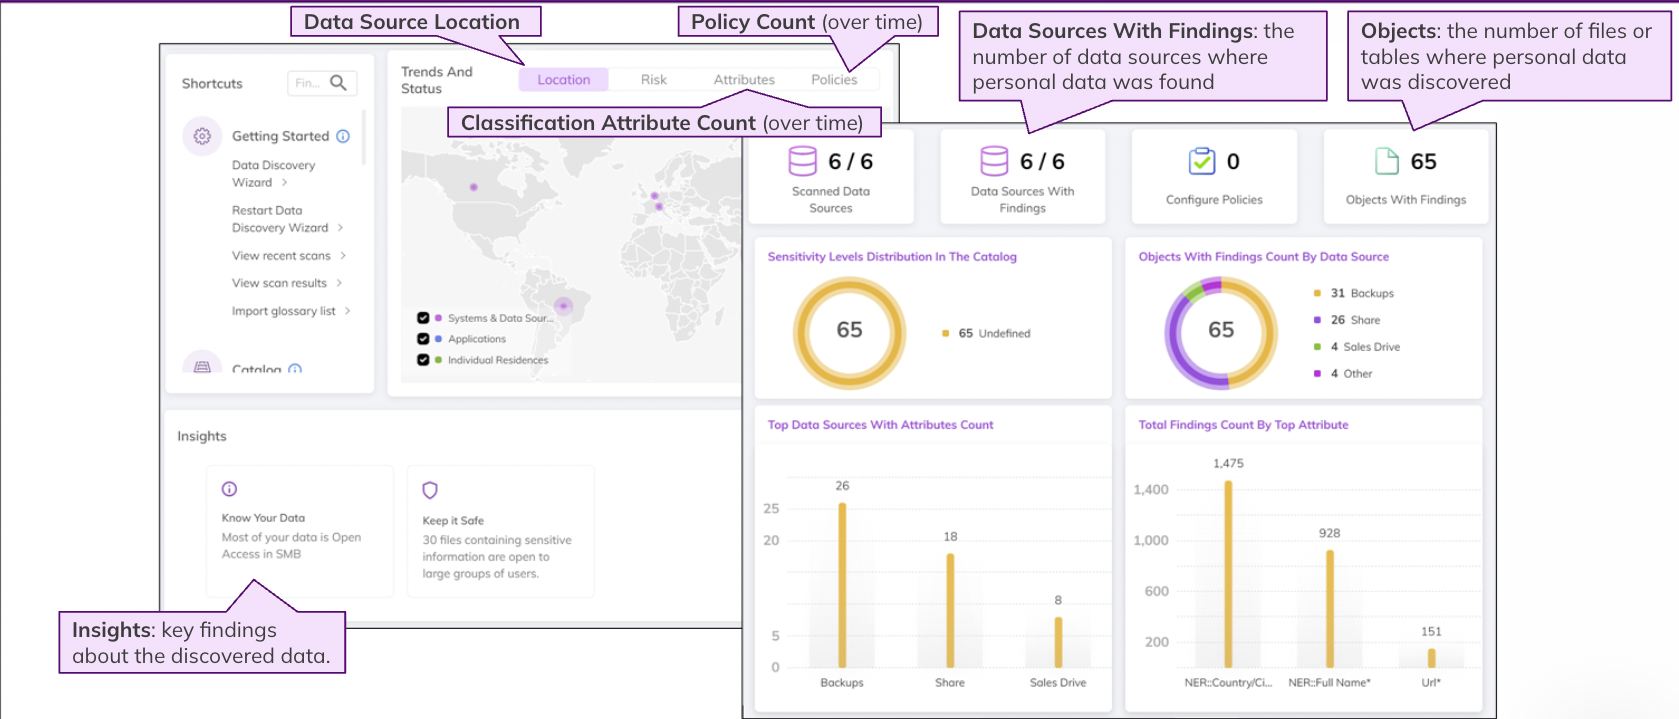1679x719 pixels.
Task: Switch to the Risk tab
Action: pyautogui.click(x=654, y=80)
